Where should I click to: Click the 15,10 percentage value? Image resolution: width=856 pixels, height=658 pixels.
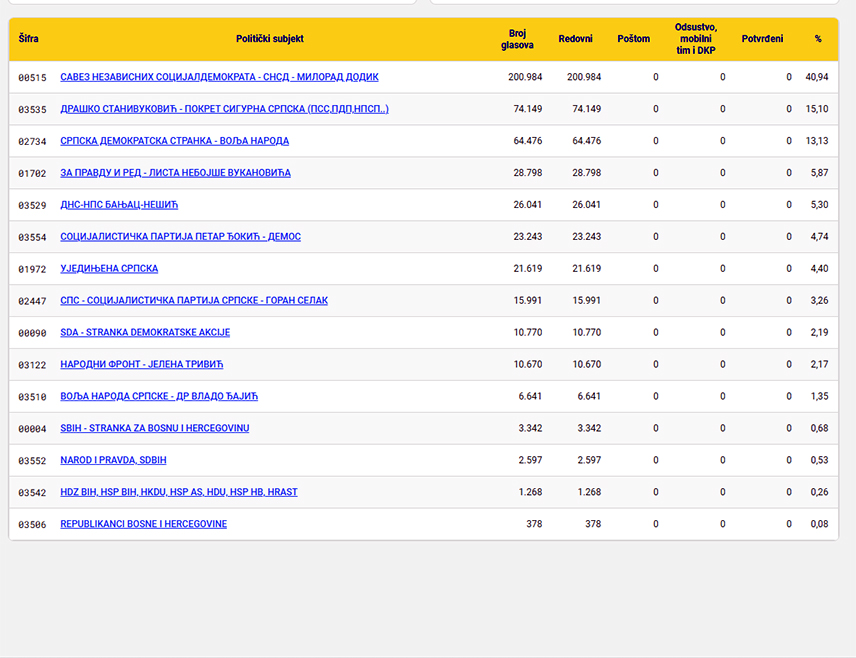click(817, 109)
